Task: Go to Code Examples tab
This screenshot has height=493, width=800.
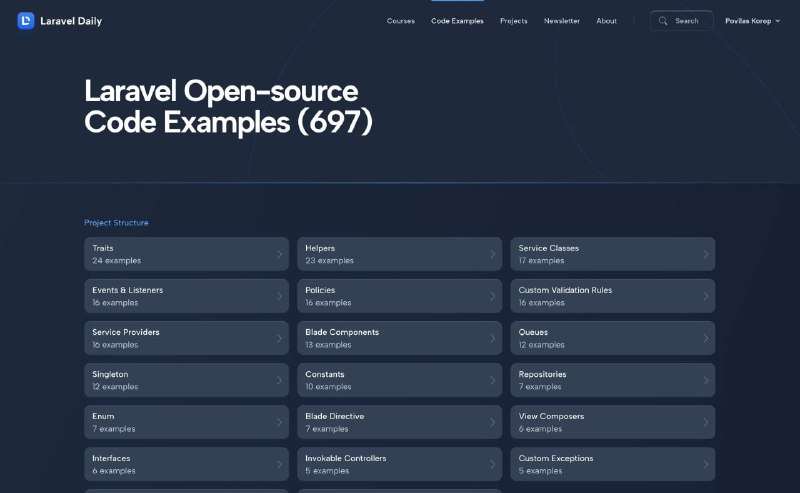Action: 457,21
